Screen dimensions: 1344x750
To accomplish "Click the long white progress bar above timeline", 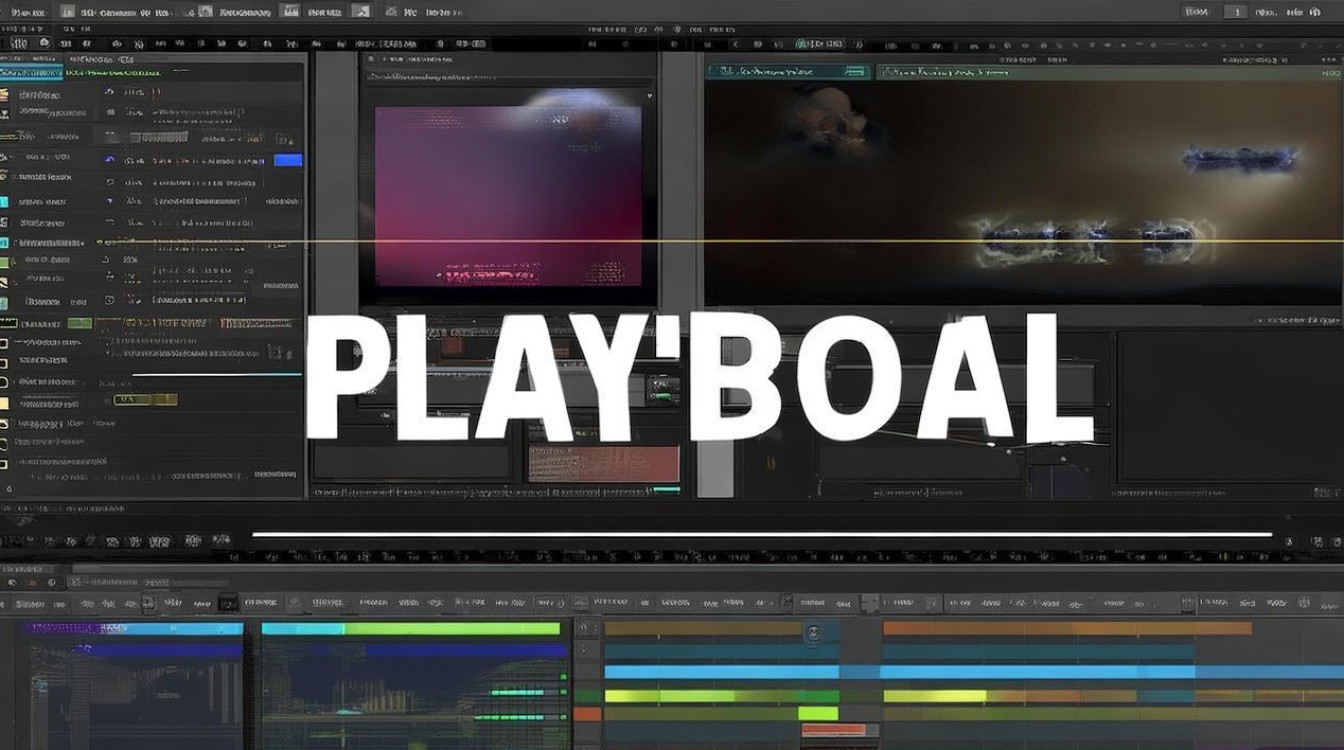I will tap(762, 534).
